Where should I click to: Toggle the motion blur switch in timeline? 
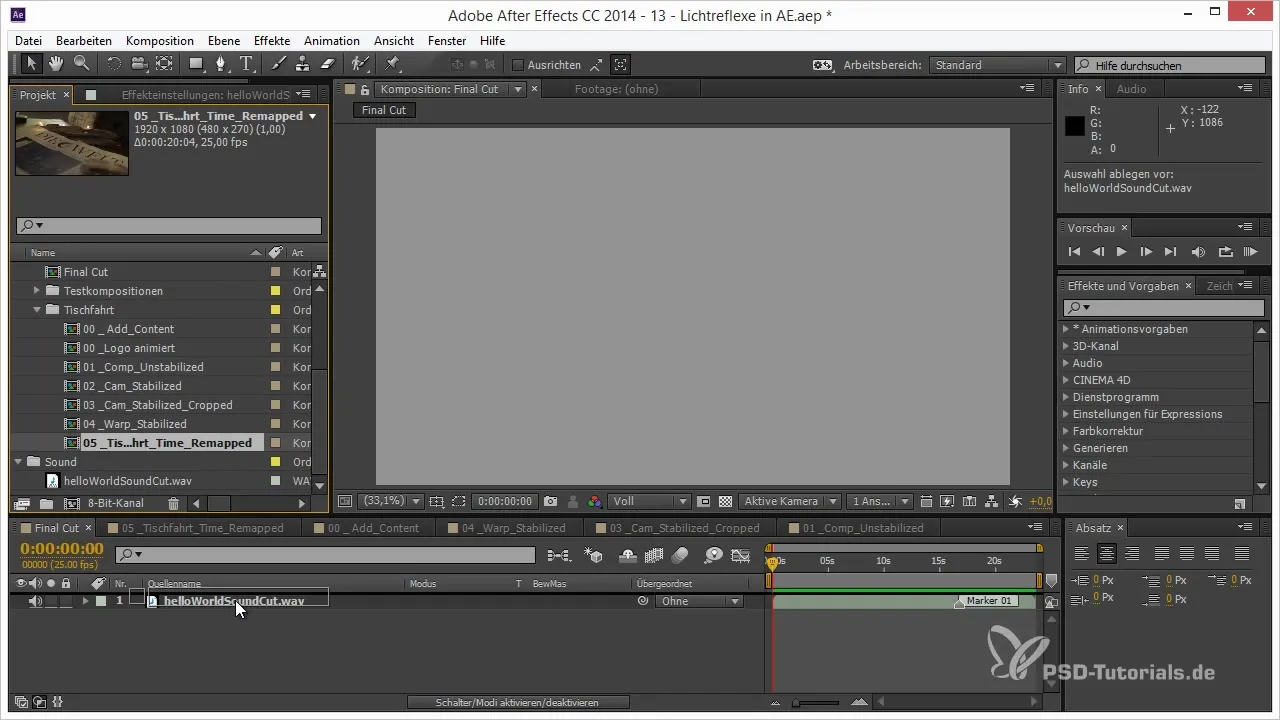[x=682, y=555]
